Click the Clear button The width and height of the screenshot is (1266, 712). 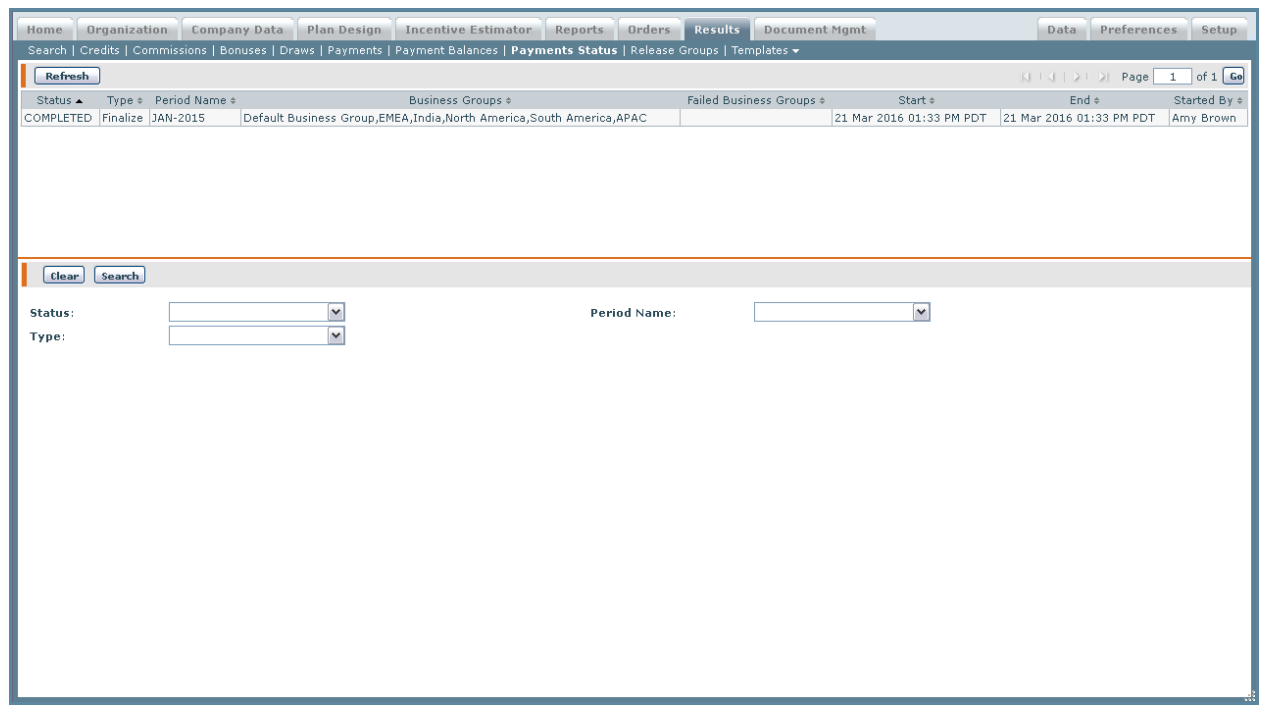click(64, 276)
